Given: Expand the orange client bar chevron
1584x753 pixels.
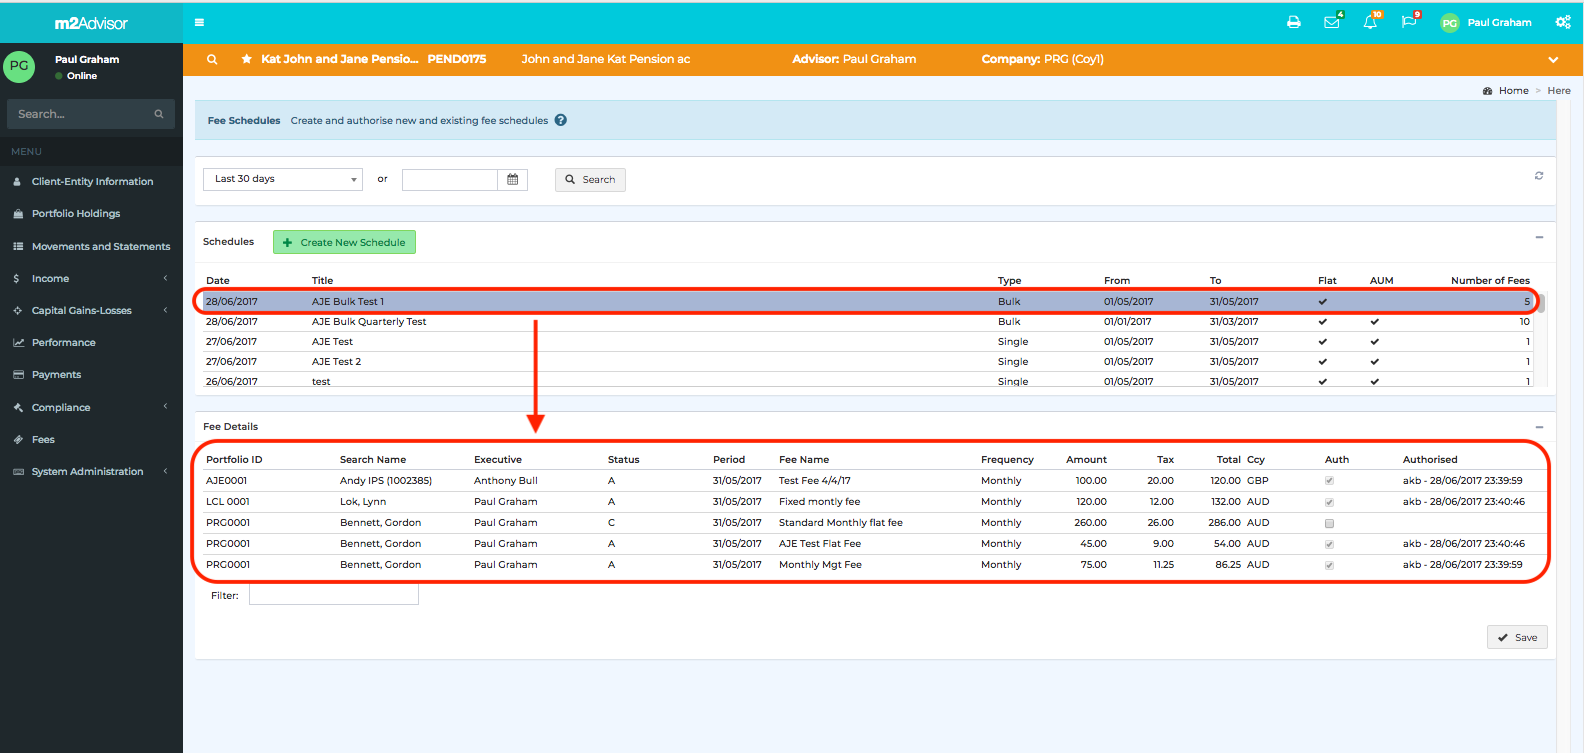Looking at the screenshot, I should (x=1553, y=59).
